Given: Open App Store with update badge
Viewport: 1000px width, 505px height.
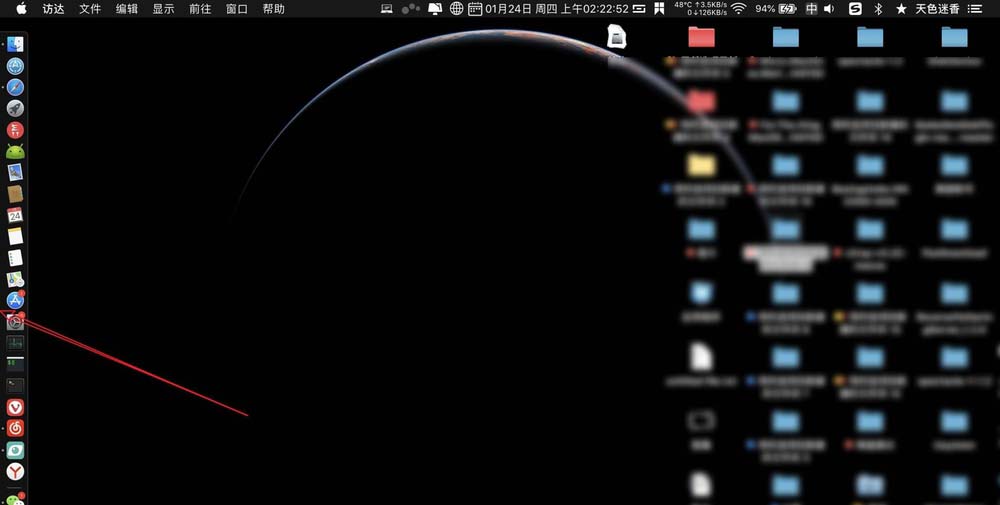Looking at the screenshot, I should [x=15, y=300].
